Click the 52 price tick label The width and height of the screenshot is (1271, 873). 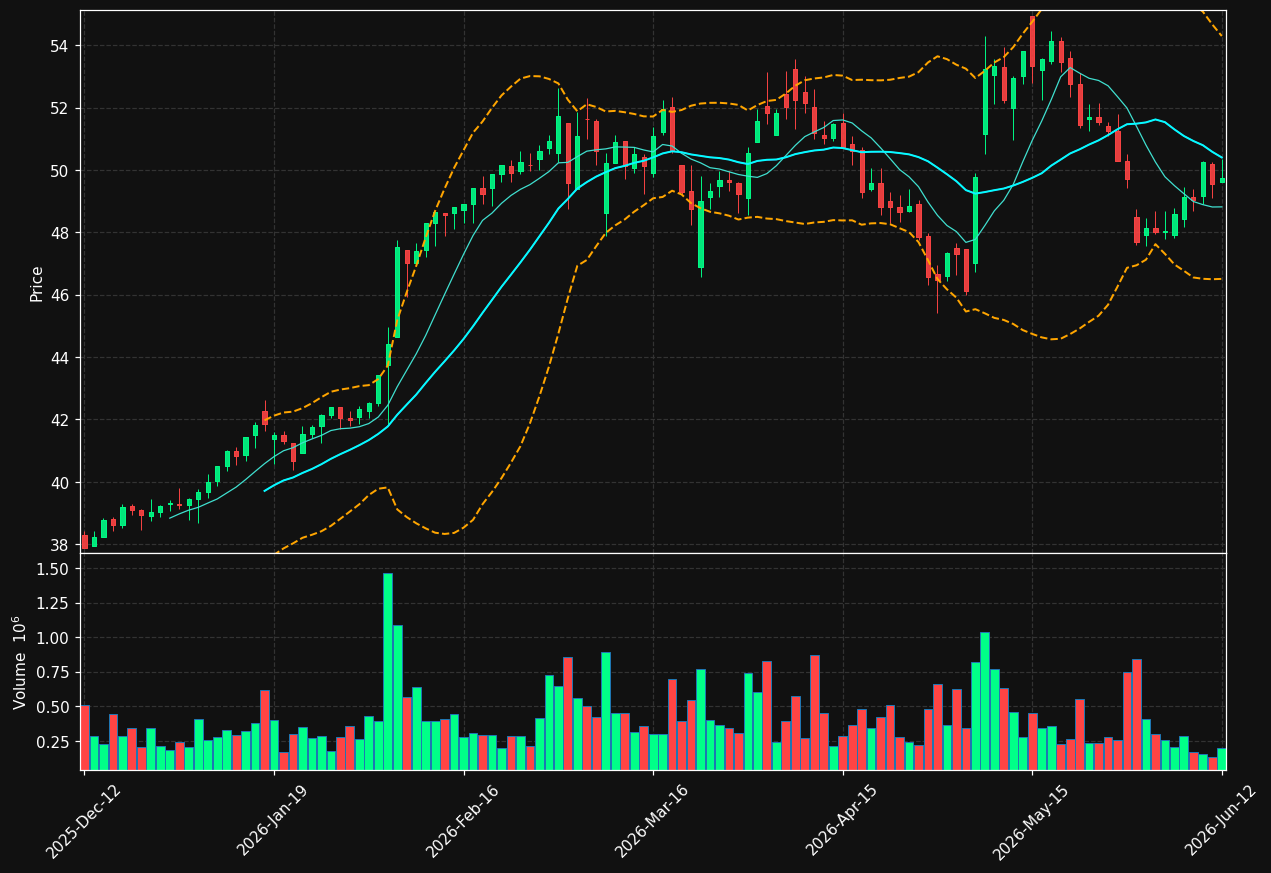pyautogui.click(x=59, y=108)
